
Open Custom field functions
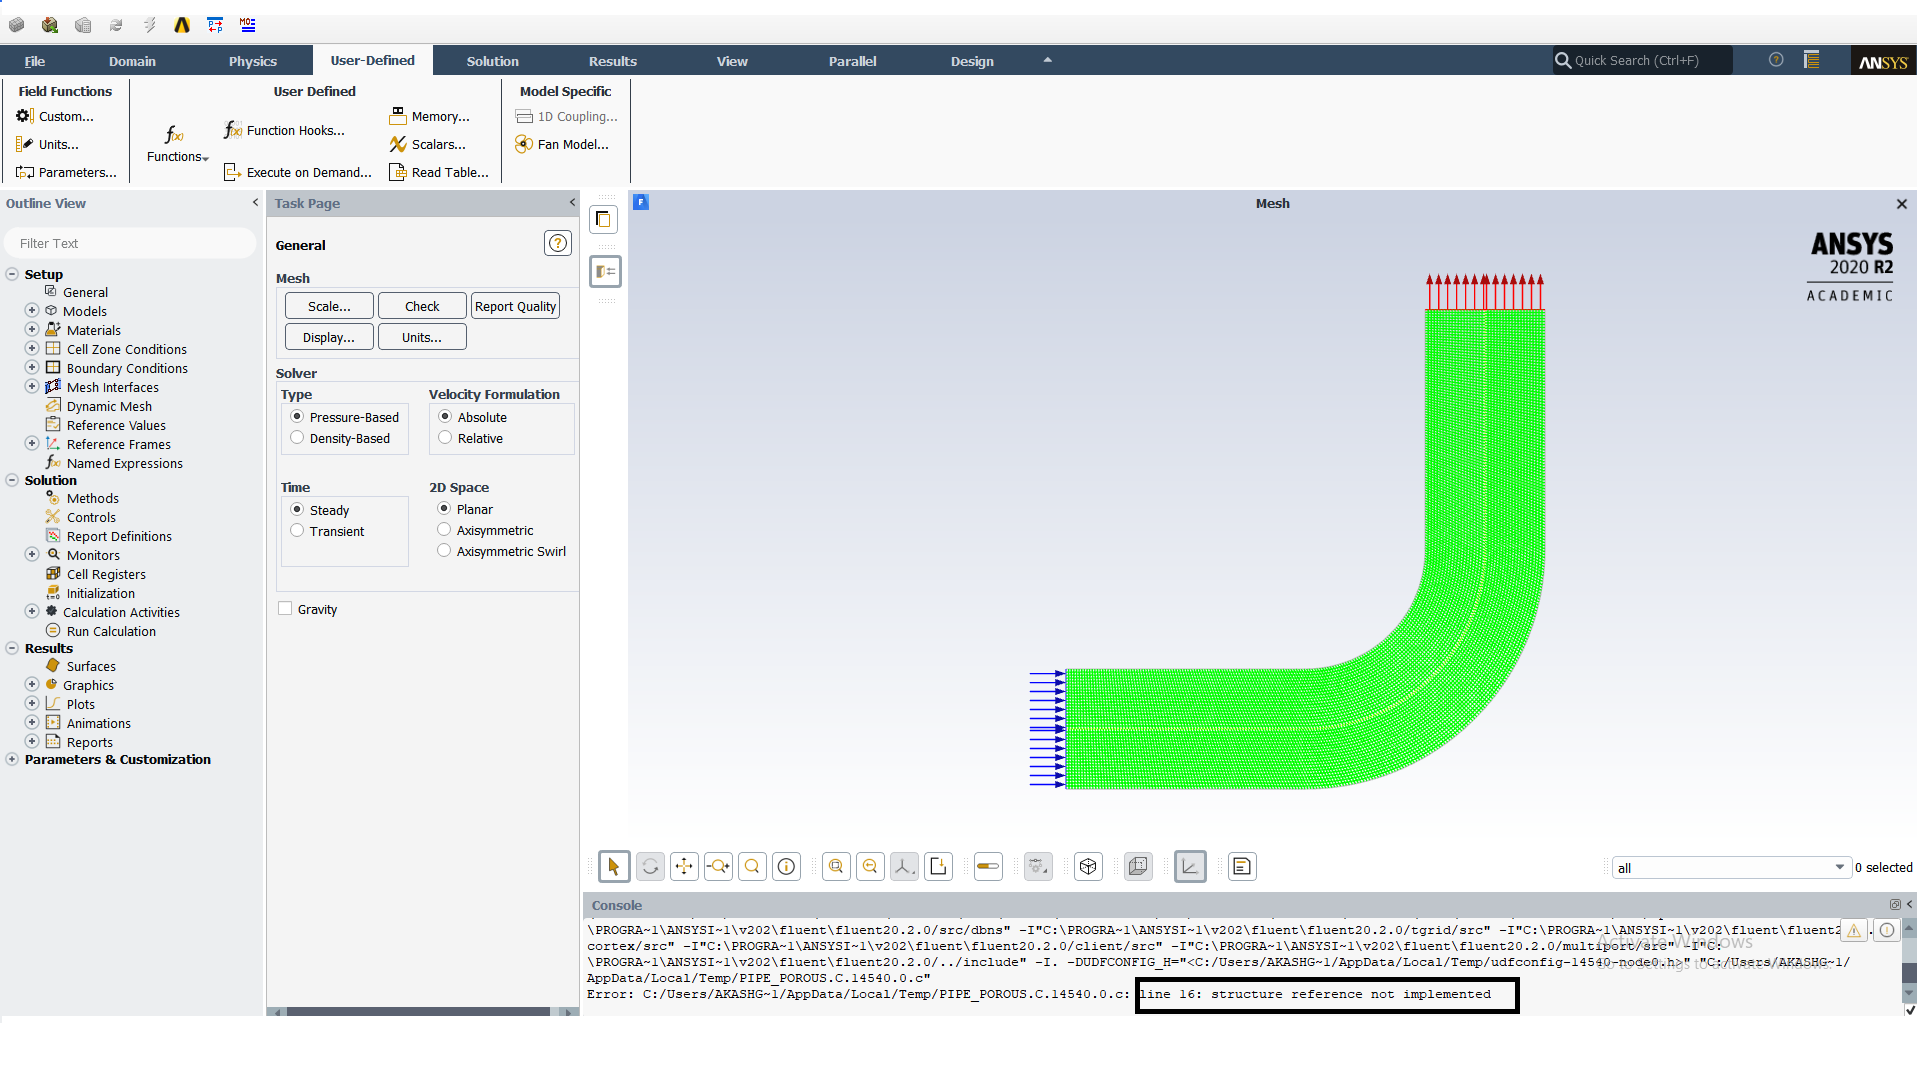[56, 117]
